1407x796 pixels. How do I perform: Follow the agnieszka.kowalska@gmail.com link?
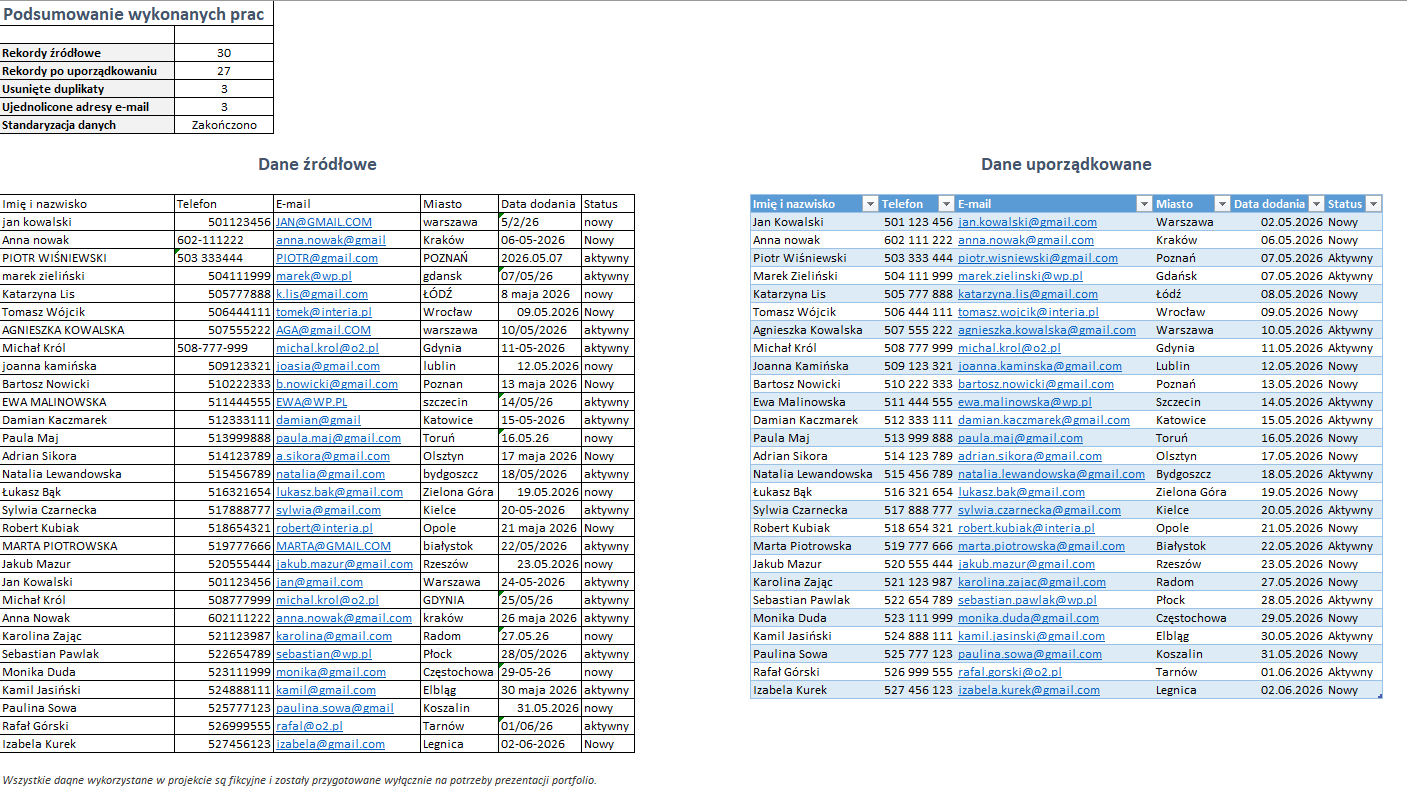point(1046,330)
